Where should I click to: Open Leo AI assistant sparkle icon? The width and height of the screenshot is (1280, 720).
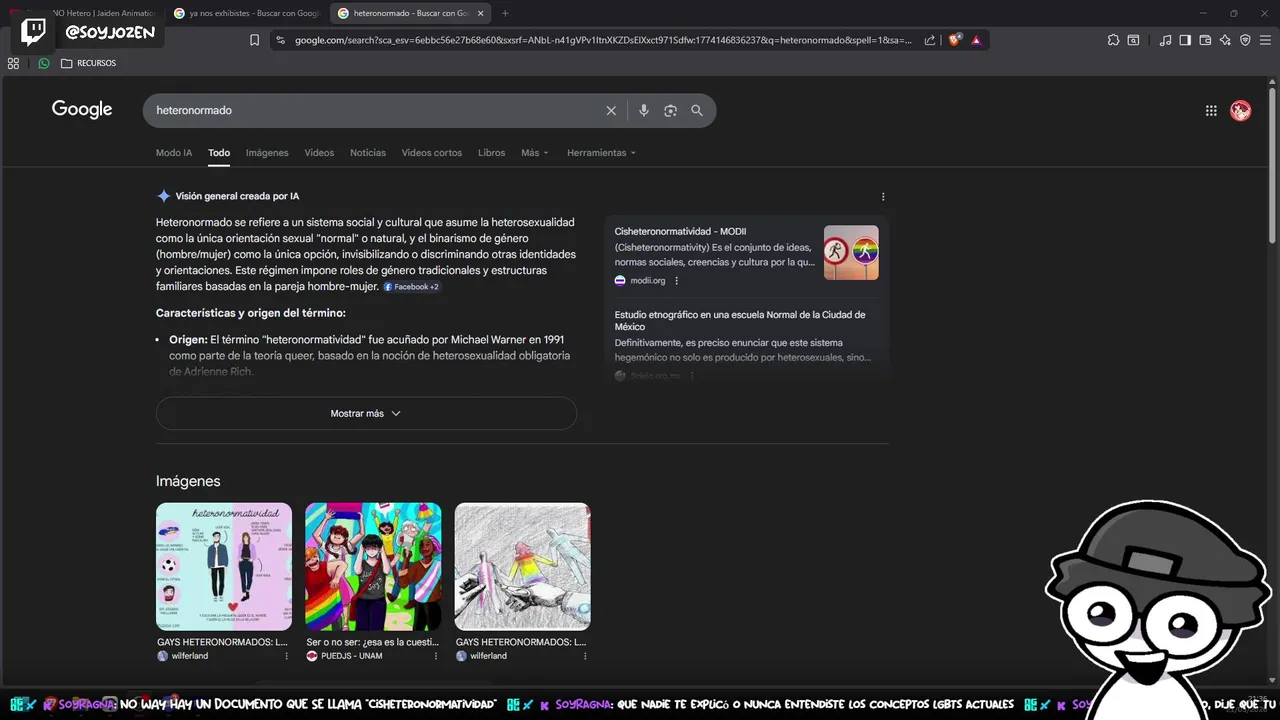pyautogui.click(x=1225, y=40)
